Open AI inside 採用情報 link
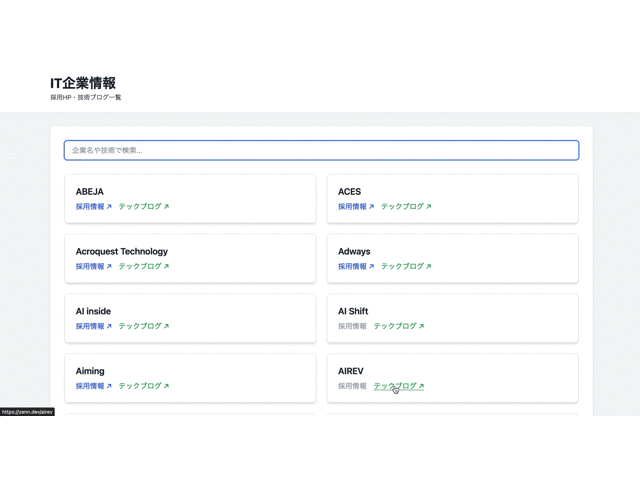 (x=90, y=326)
